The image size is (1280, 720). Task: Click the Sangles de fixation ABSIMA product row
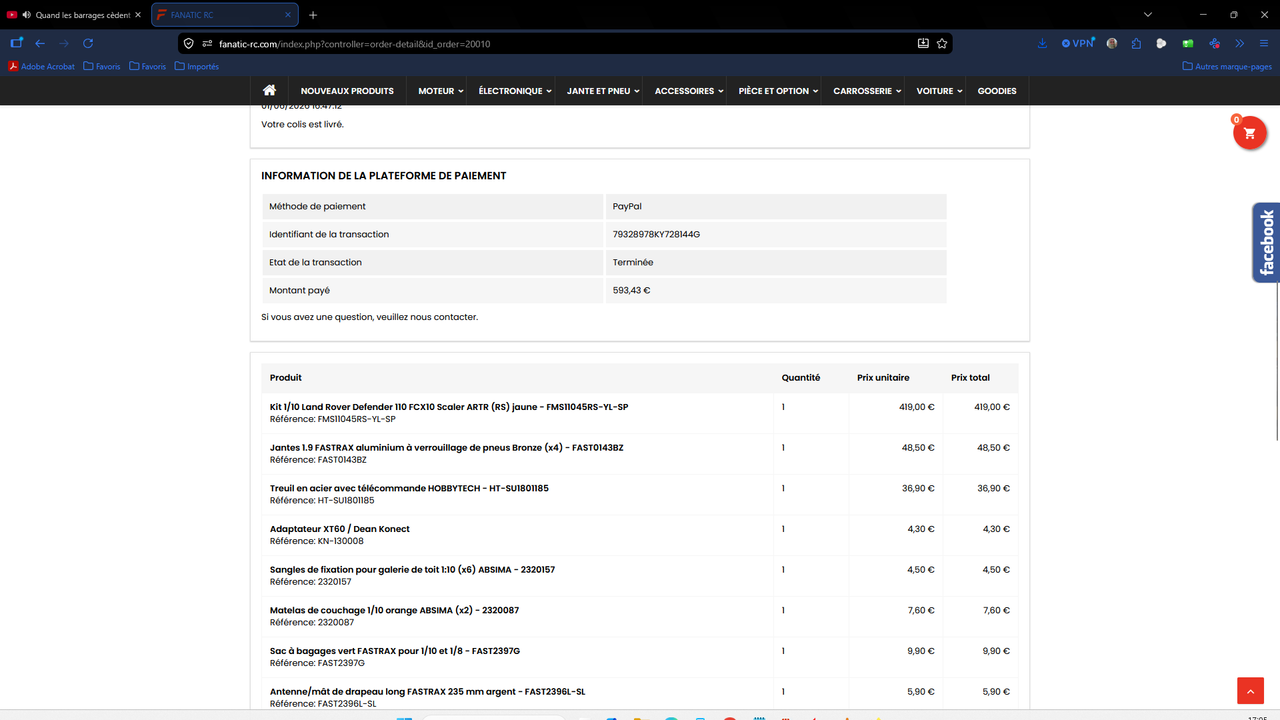click(x=640, y=575)
